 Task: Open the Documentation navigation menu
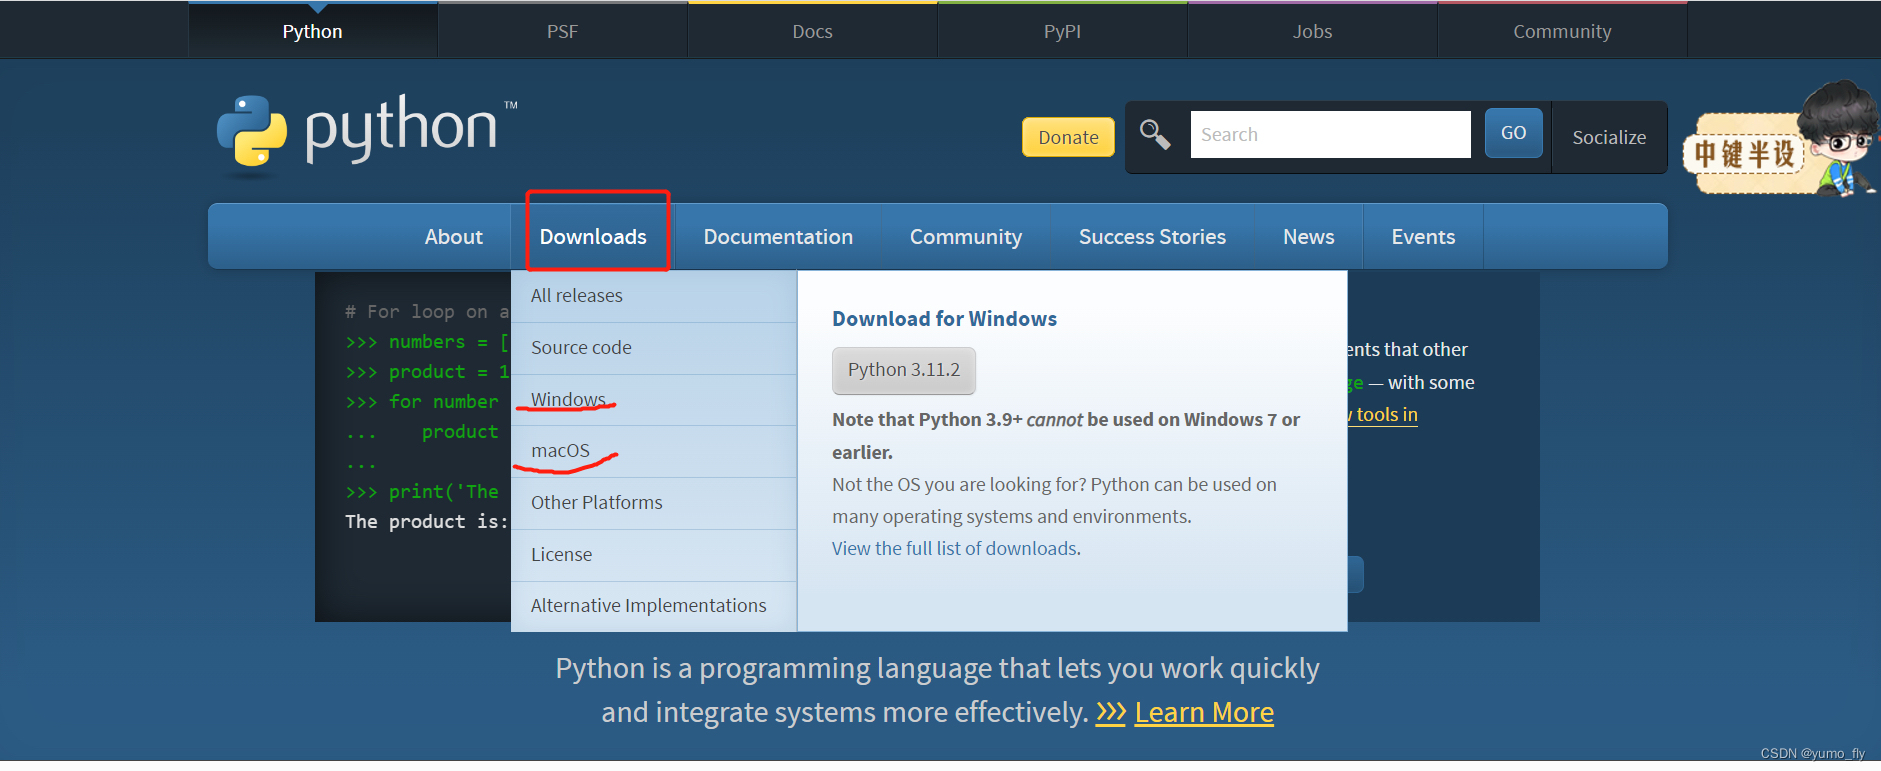pos(778,237)
